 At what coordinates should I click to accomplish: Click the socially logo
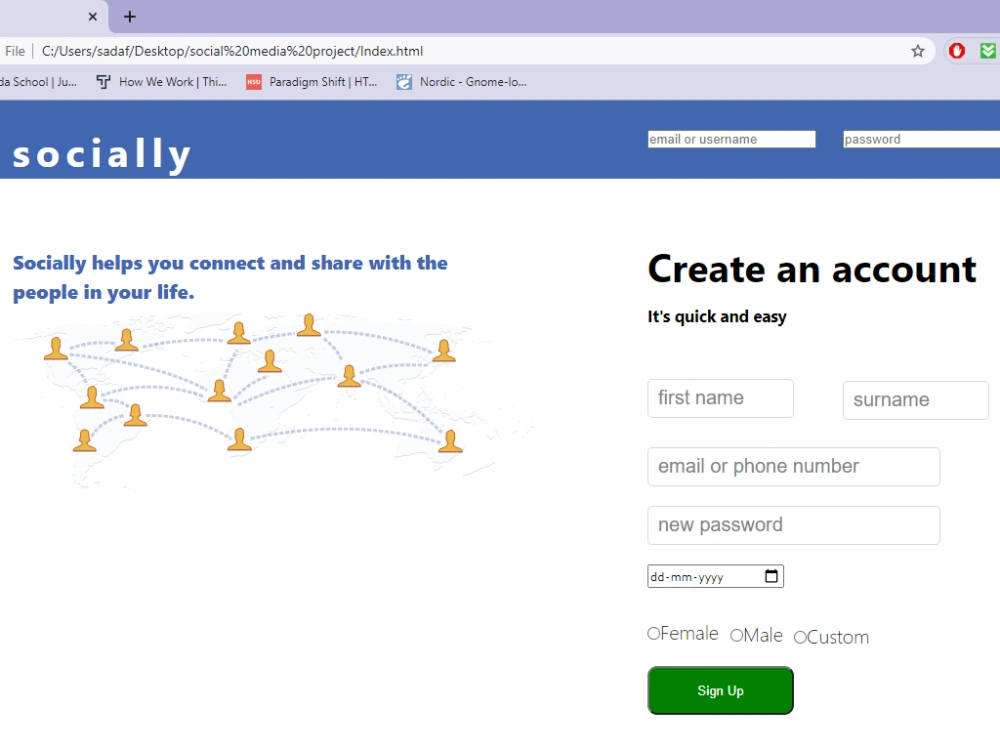[x=102, y=154]
